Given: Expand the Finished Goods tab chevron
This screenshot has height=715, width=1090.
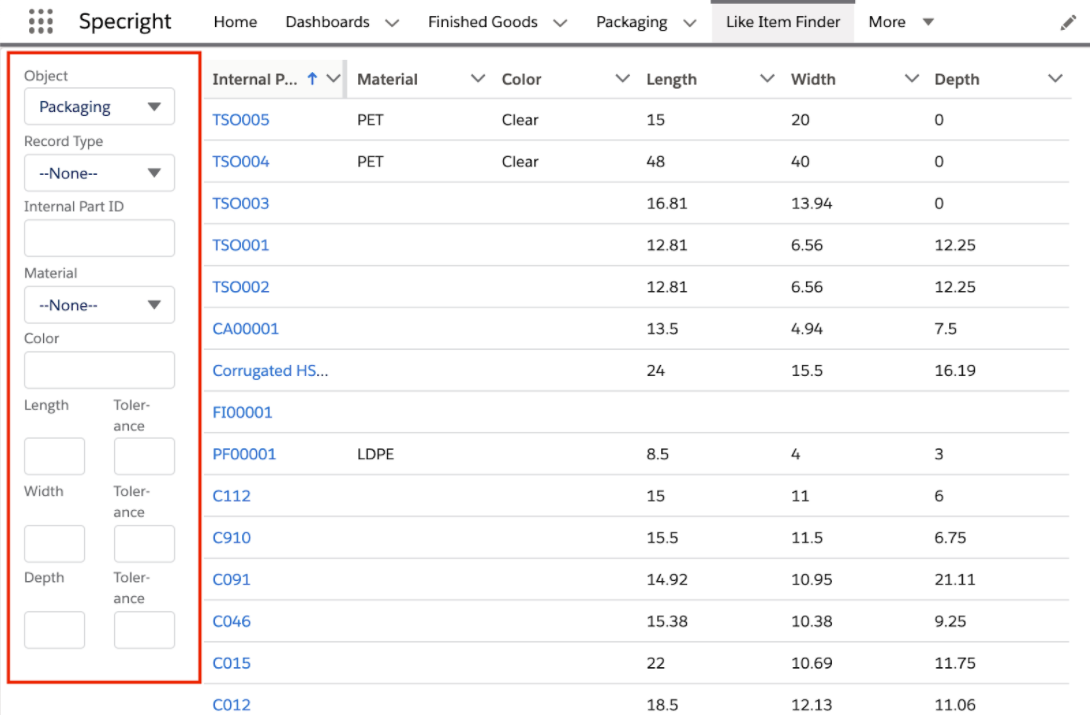Looking at the screenshot, I should pyautogui.click(x=560, y=23).
